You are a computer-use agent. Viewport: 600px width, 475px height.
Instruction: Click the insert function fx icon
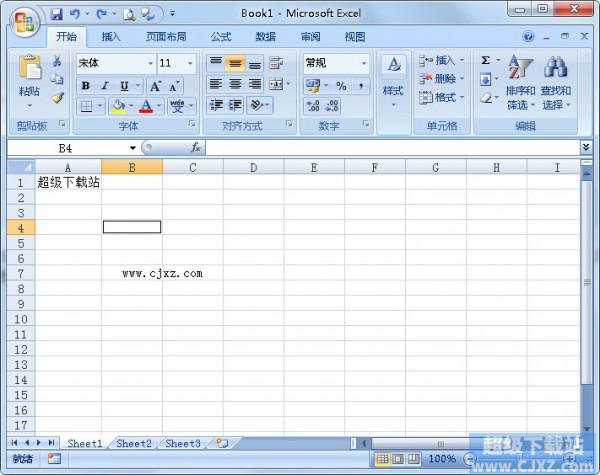click(195, 147)
